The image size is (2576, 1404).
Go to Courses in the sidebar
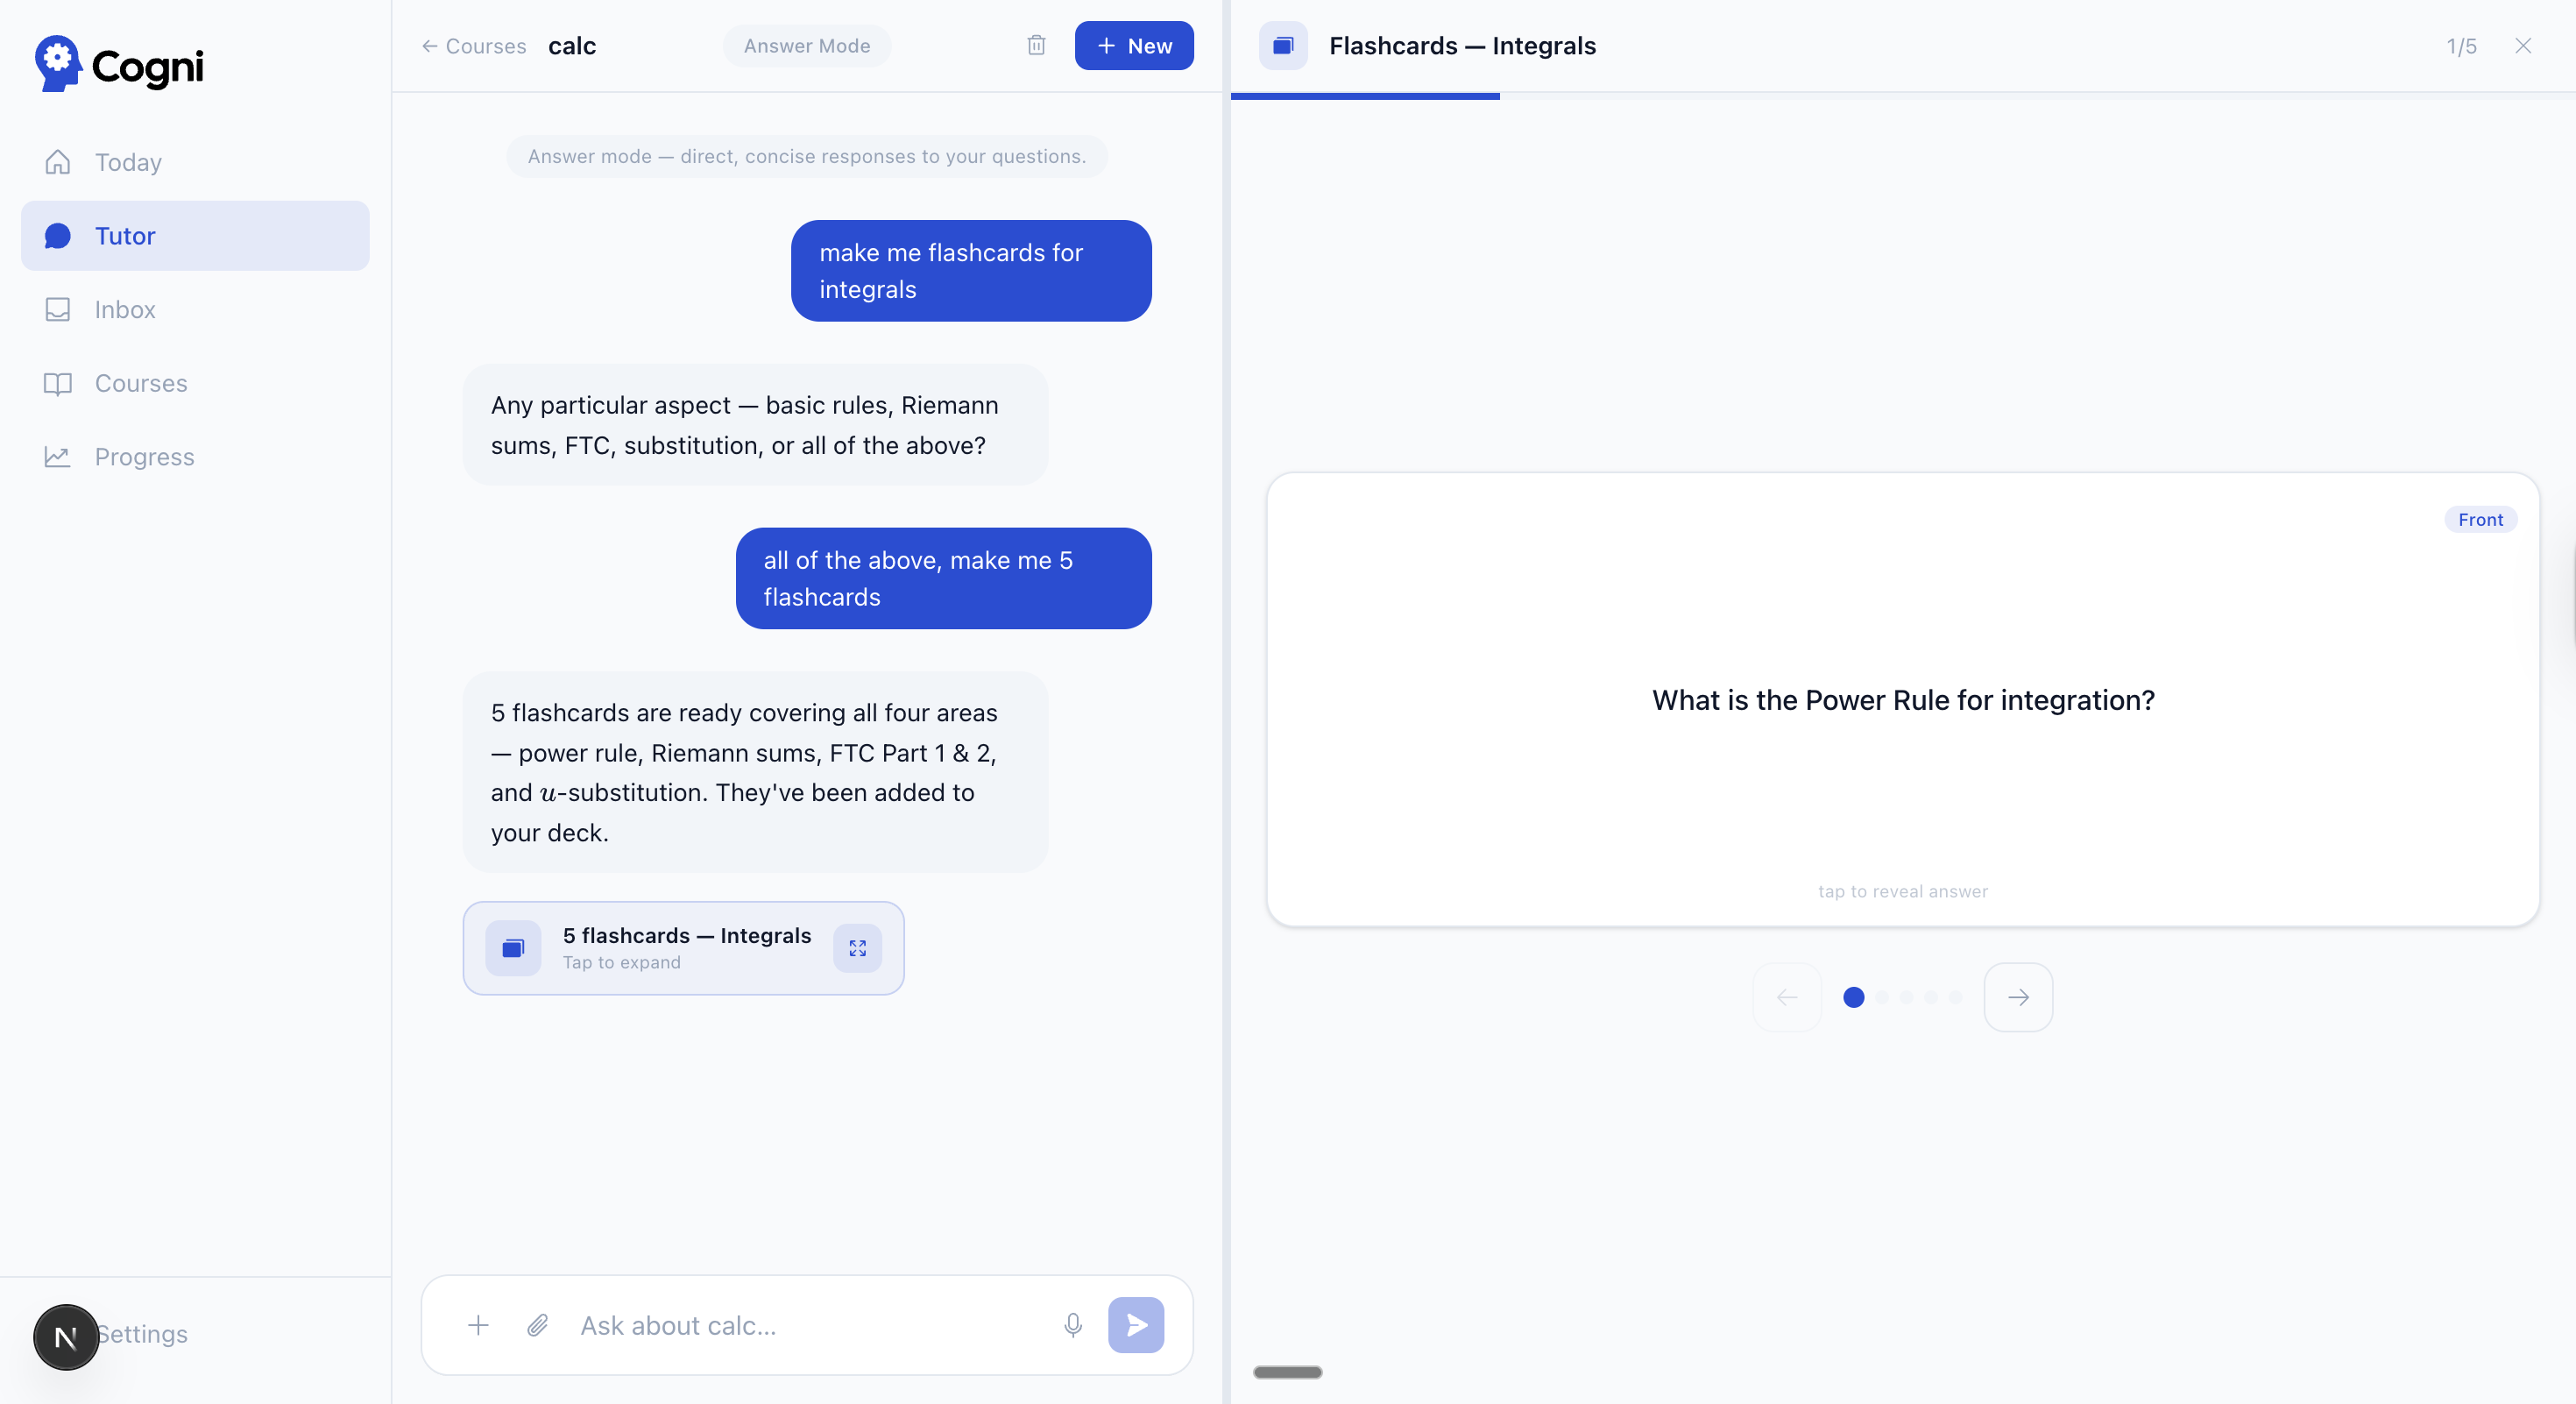[x=195, y=383]
